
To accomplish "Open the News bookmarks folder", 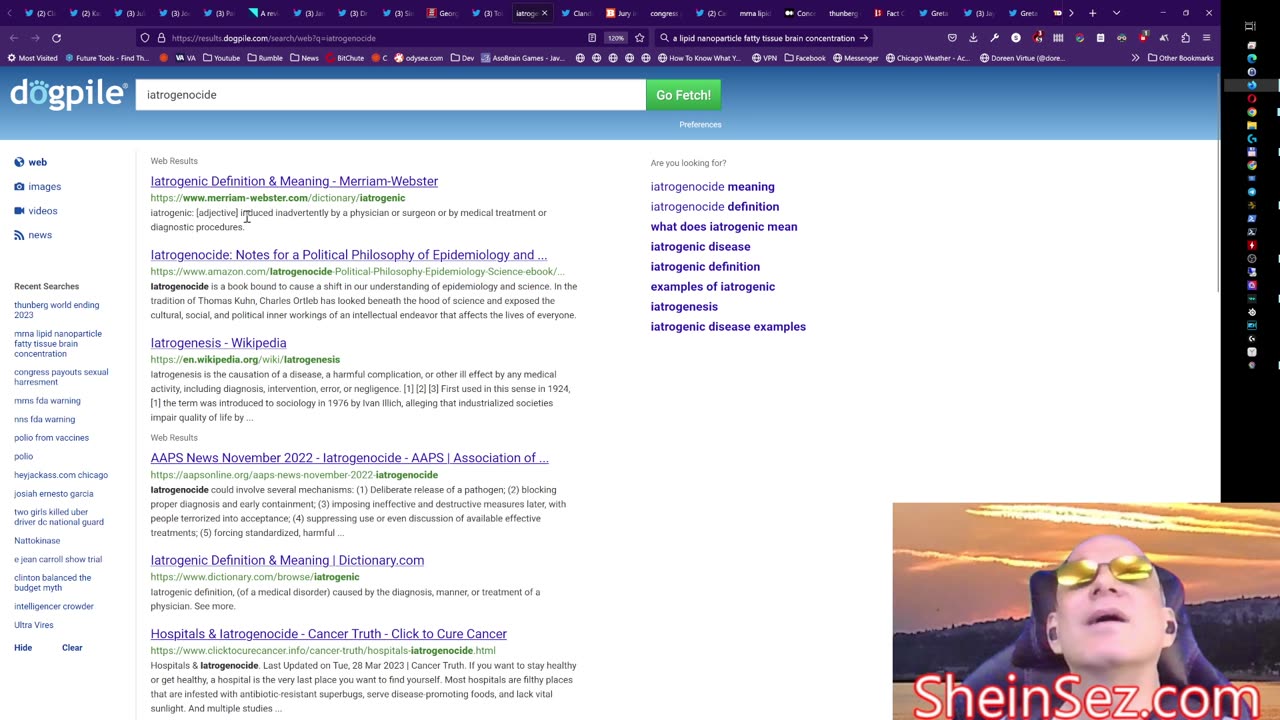I will click(x=304, y=58).
